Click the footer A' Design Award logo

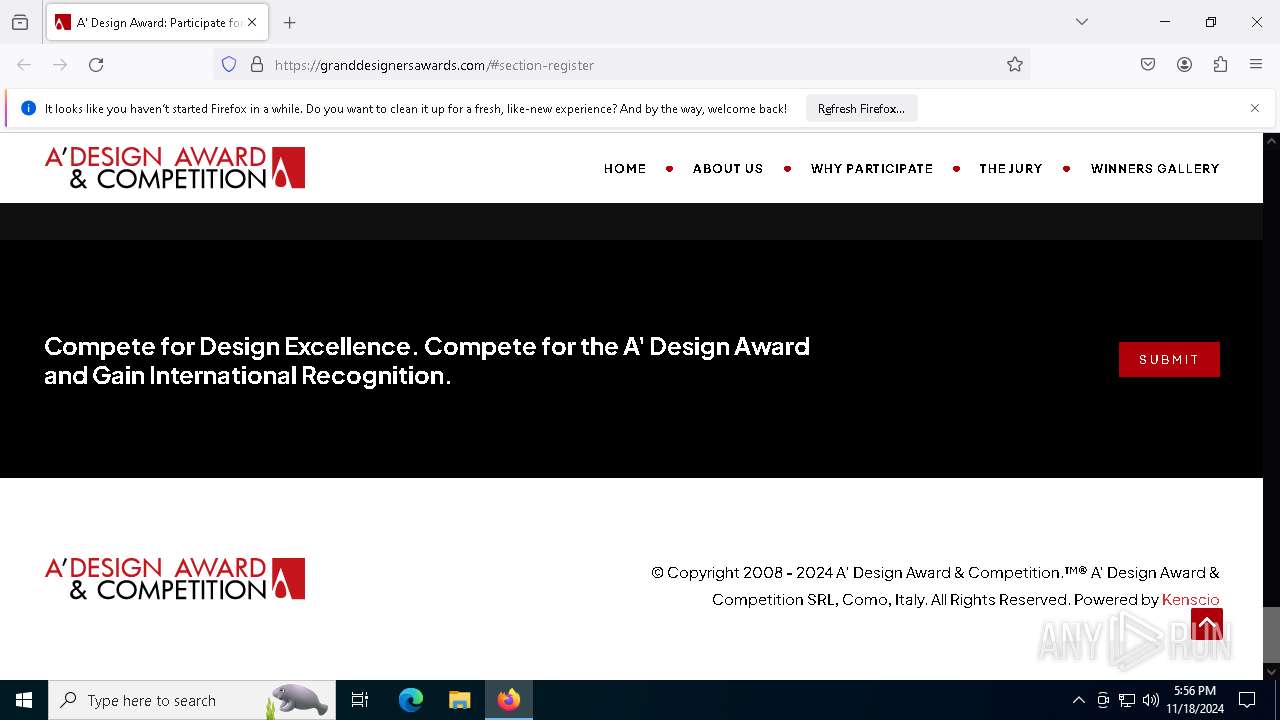175,579
